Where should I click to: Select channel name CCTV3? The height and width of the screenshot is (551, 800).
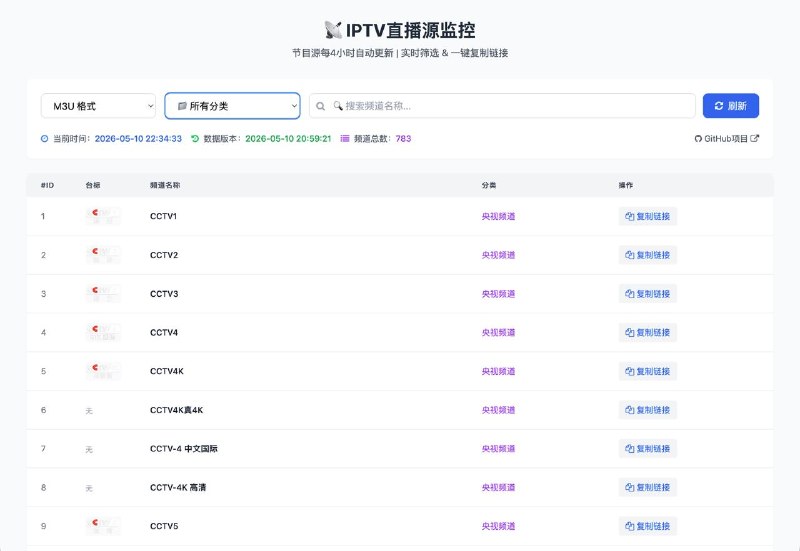click(164, 294)
